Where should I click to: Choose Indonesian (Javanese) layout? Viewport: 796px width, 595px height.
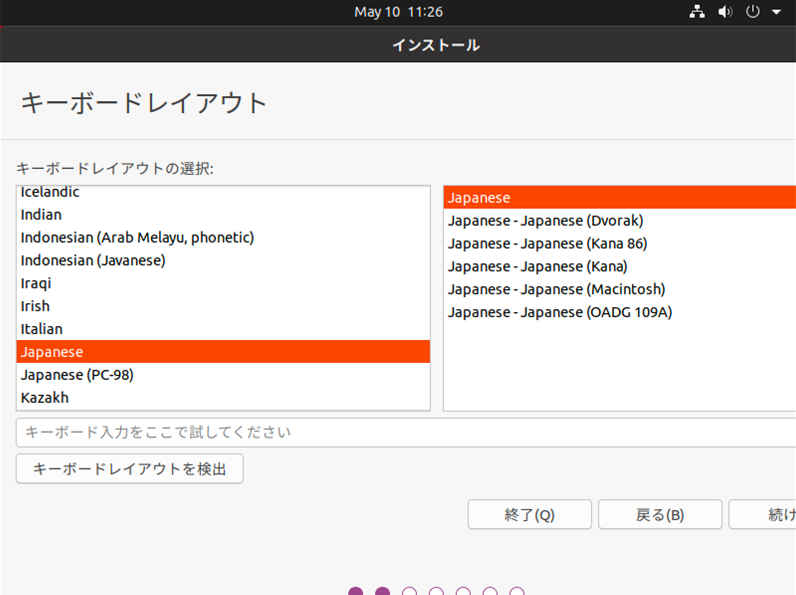pyautogui.click(x=93, y=260)
